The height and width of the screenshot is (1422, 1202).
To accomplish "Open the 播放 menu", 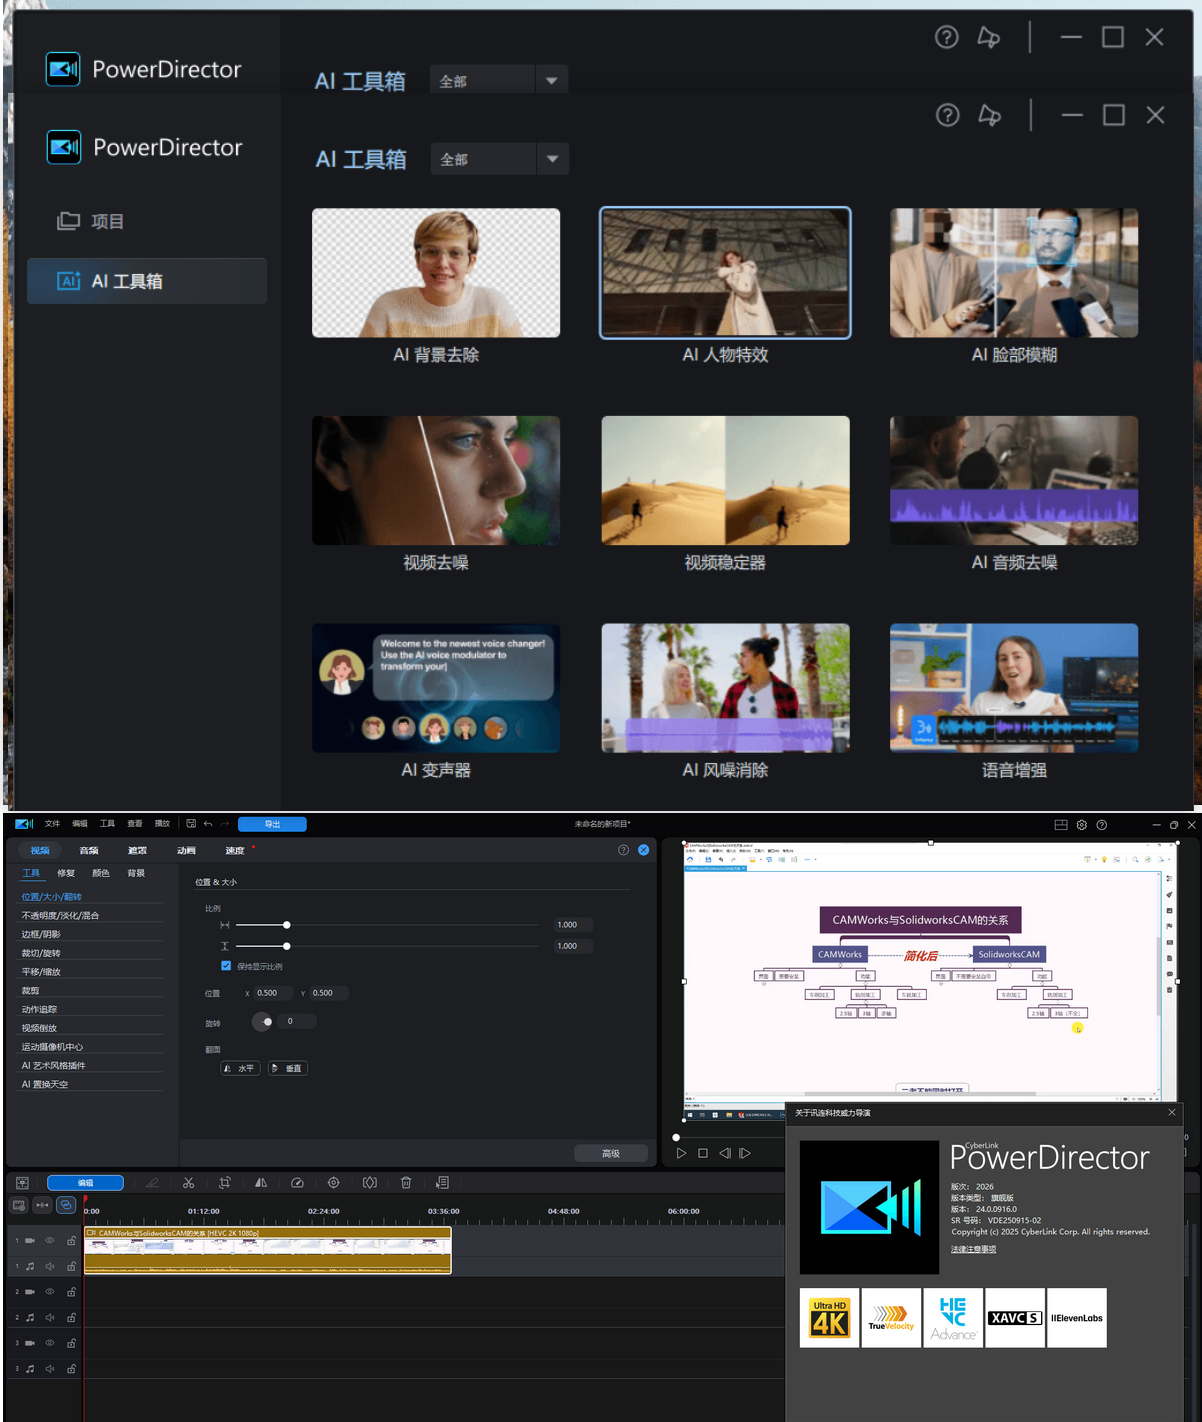I will pos(162,824).
